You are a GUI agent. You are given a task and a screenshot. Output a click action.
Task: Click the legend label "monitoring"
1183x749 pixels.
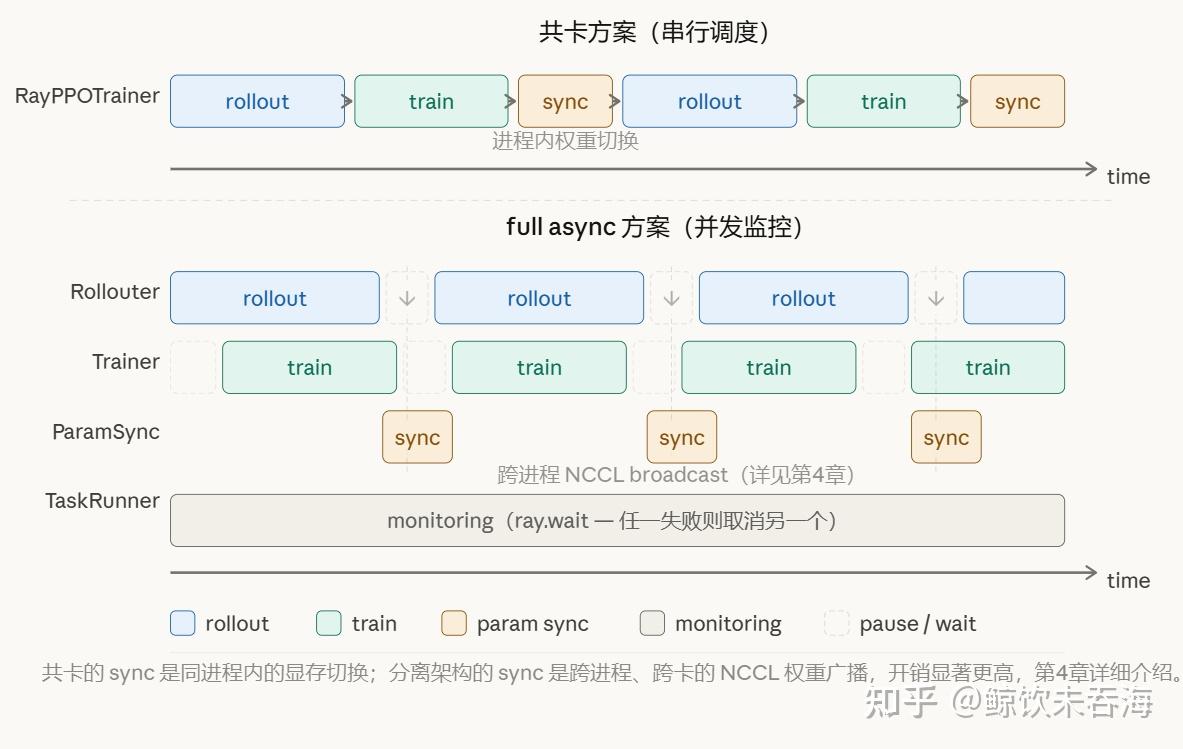728,625
